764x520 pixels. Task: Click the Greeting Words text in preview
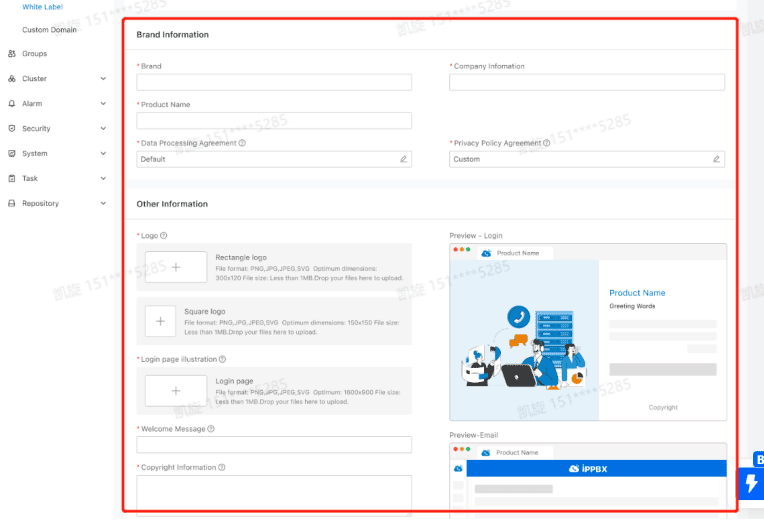point(632,306)
